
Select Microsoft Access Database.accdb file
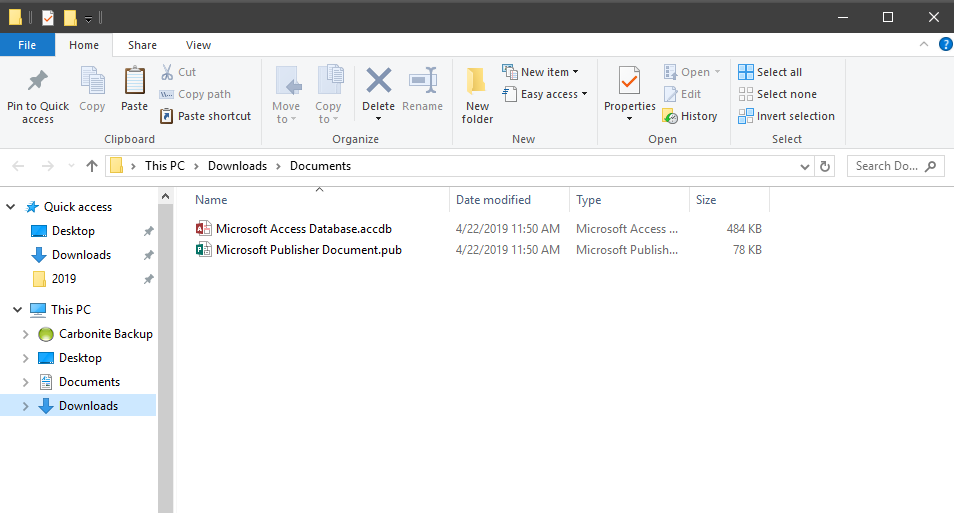pos(294,229)
